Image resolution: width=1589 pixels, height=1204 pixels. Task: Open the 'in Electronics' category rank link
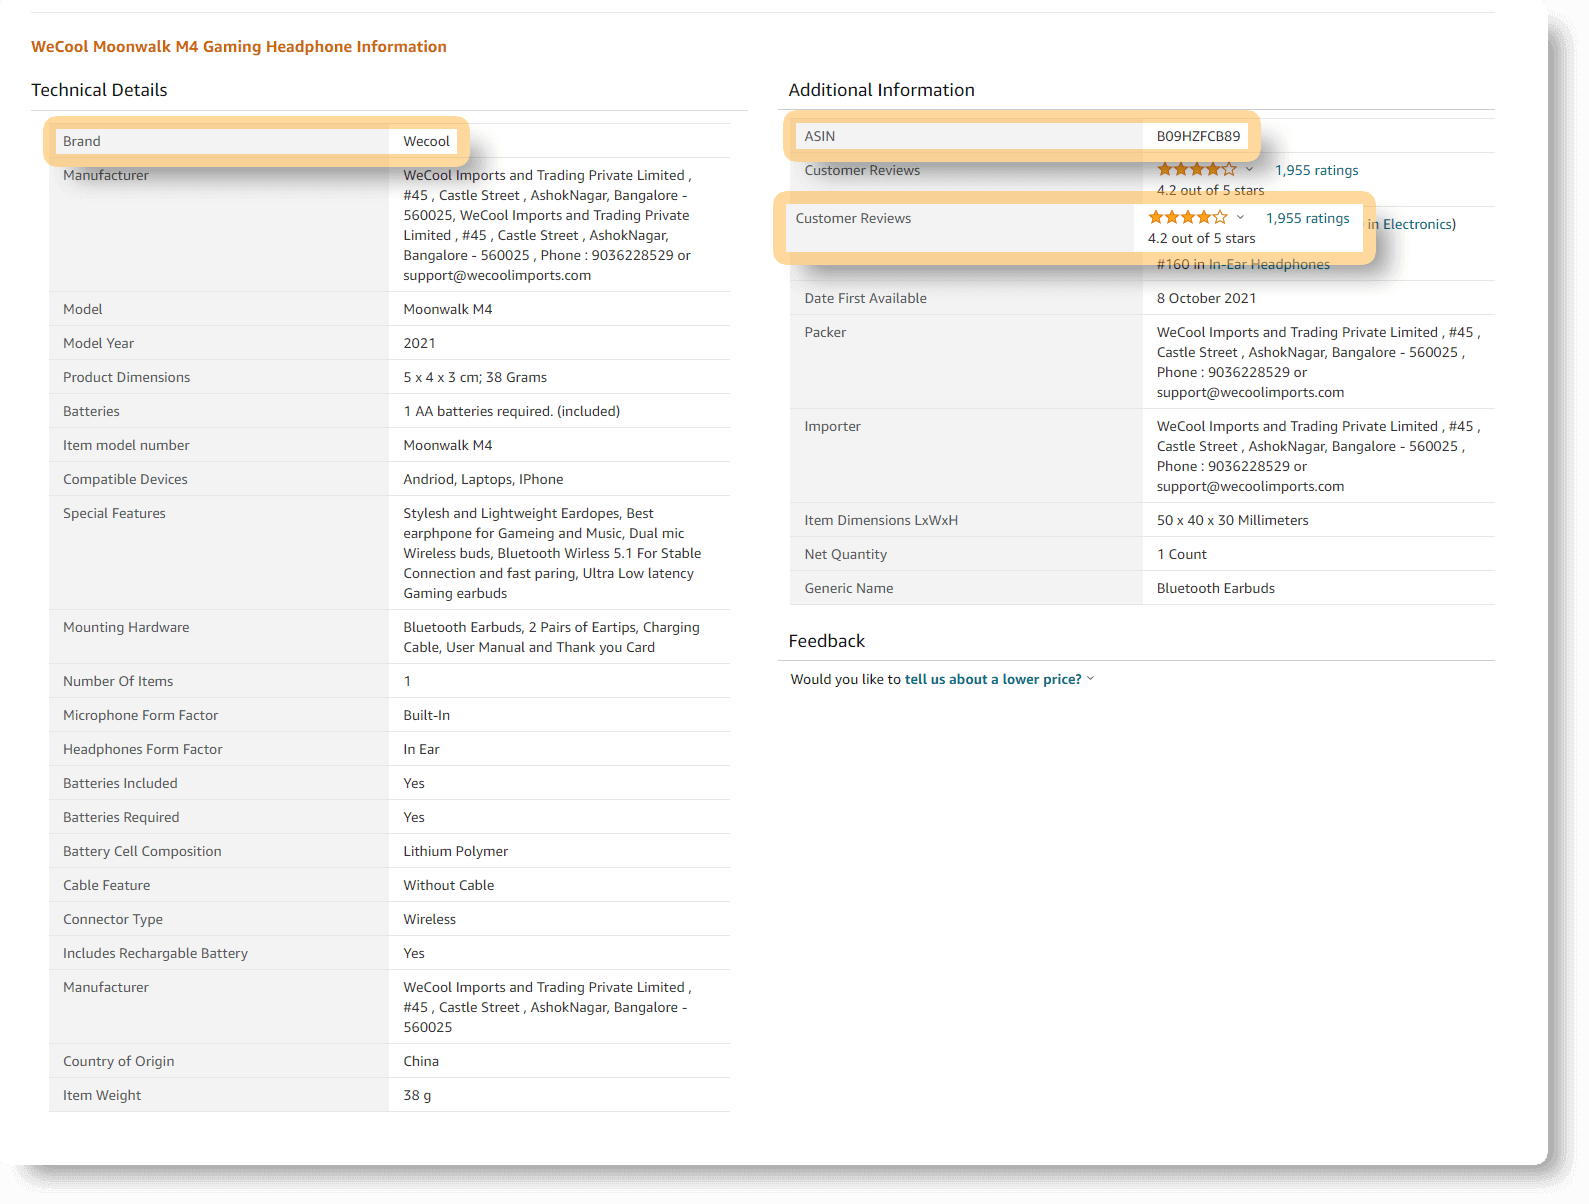pyautogui.click(x=1411, y=224)
